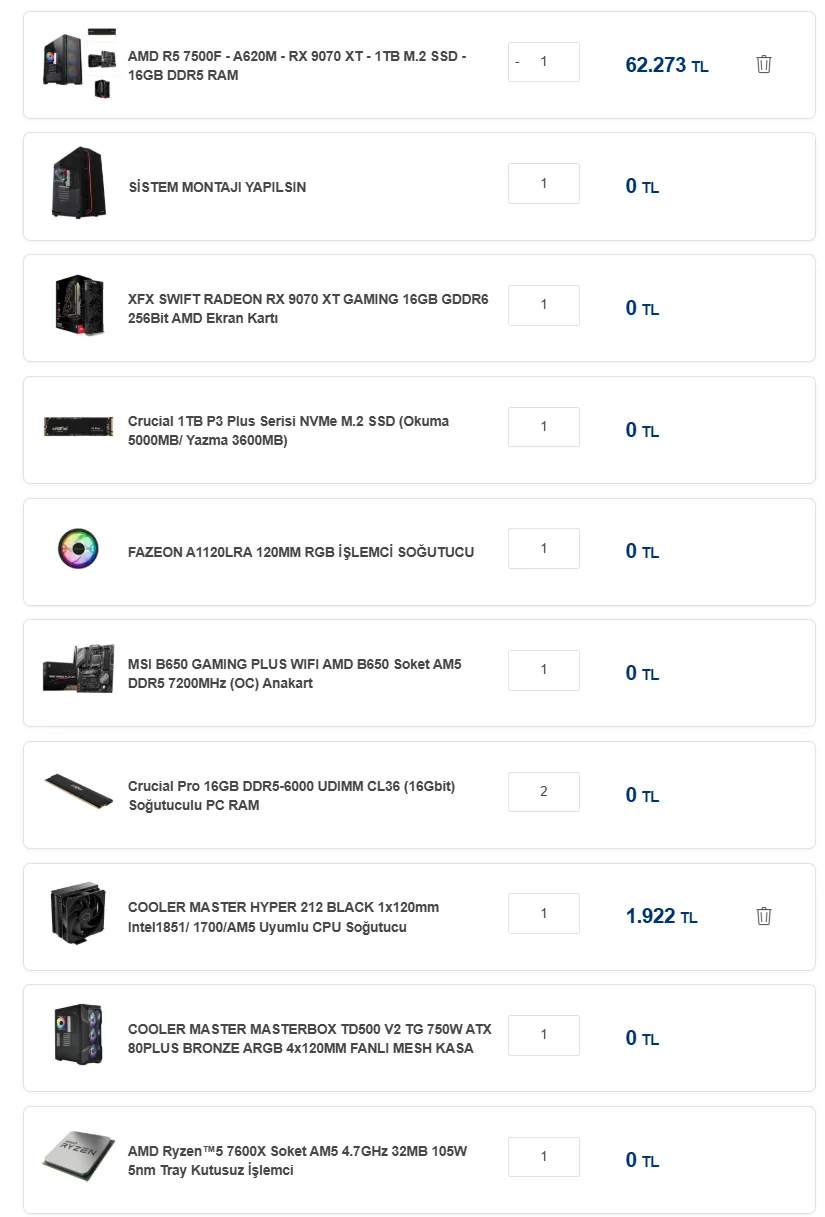
Task: Open the Crucial P3 Plus SSD thumbnail
Action: 78,427
